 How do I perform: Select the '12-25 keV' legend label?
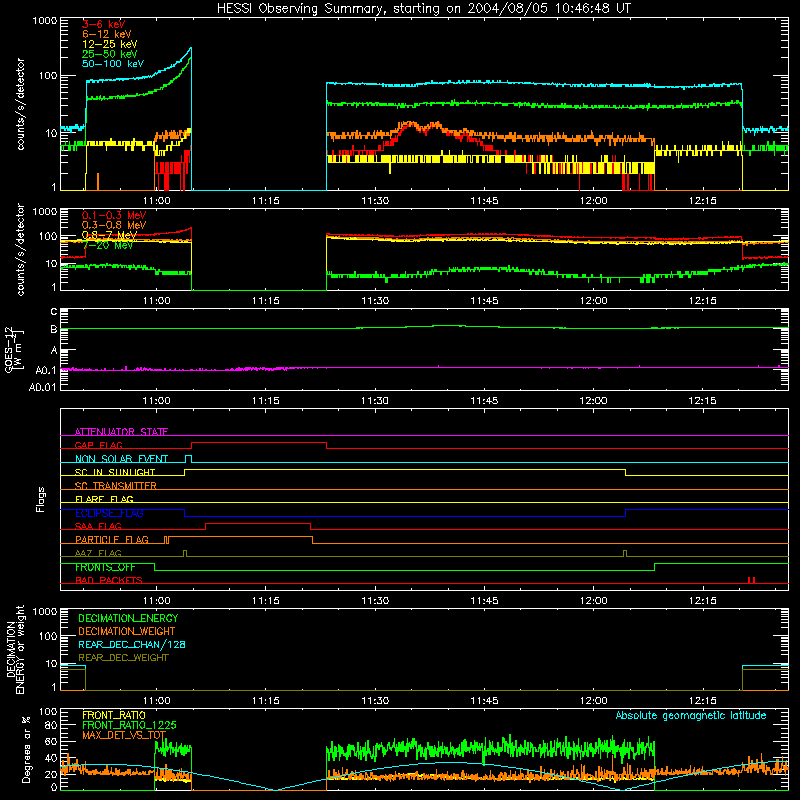110,44
